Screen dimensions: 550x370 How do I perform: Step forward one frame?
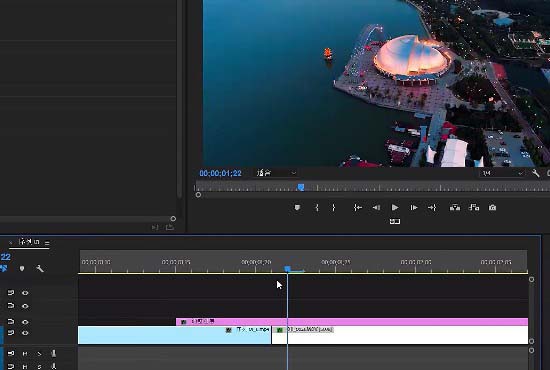click(414, 208)
